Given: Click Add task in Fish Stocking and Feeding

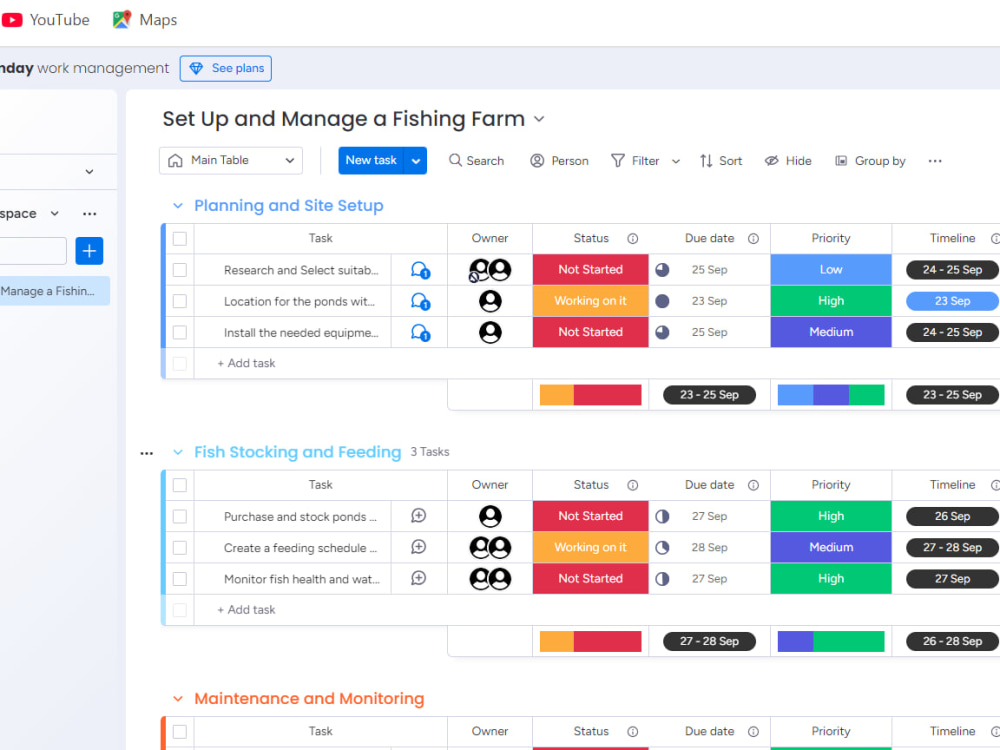Looking at the screenshot, I should (247, 610).
